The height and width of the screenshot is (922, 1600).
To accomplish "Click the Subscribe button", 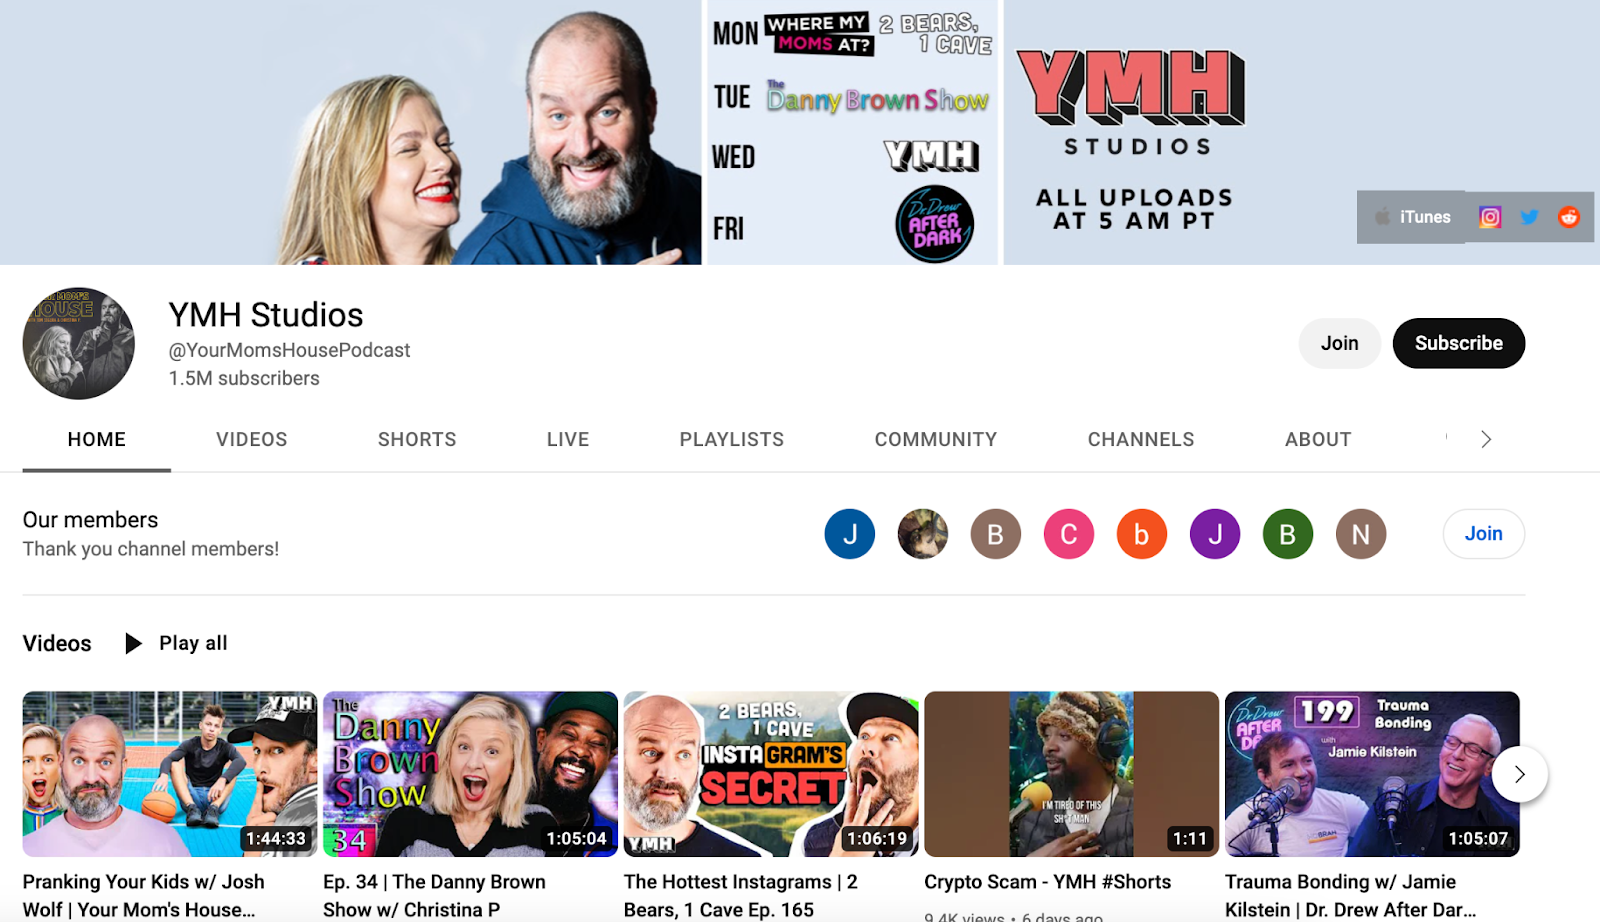I will (x=1459, y=343).
